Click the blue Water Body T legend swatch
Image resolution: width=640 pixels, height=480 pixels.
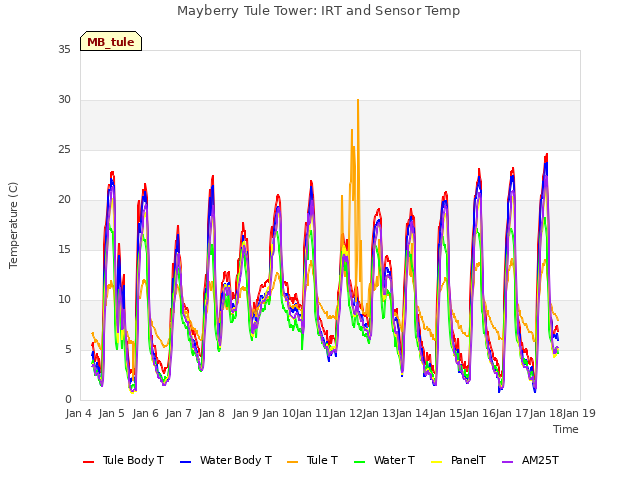pyautogui.click(x=186, y=462)
